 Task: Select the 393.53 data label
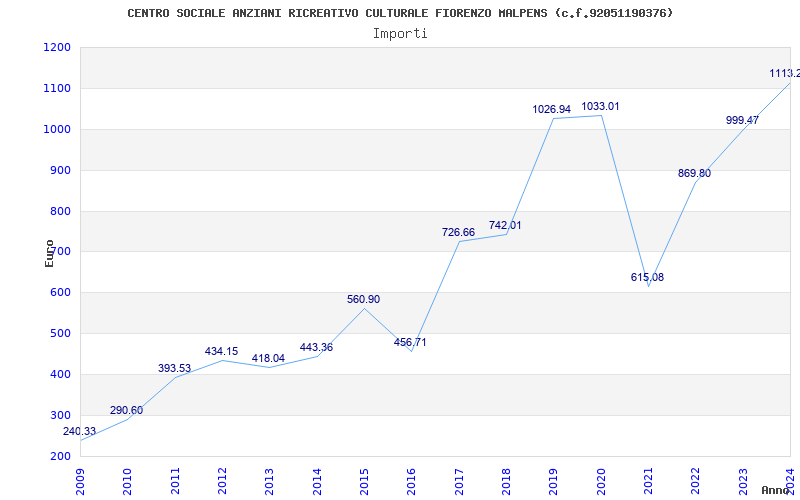[174, 368]
